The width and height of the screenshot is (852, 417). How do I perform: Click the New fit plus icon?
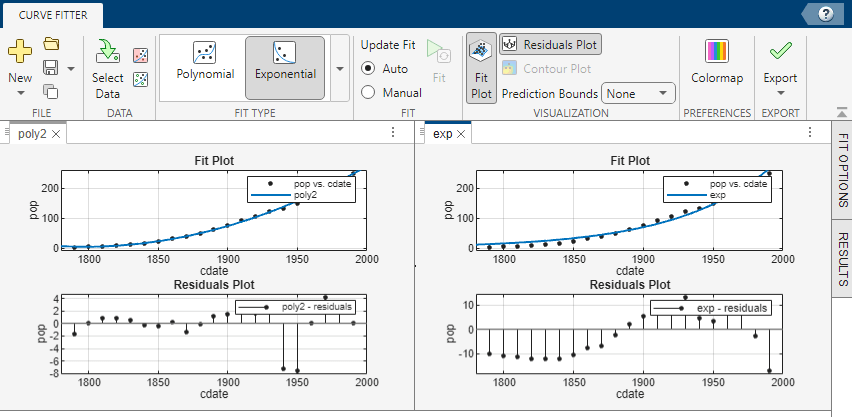tap(20, 49)
